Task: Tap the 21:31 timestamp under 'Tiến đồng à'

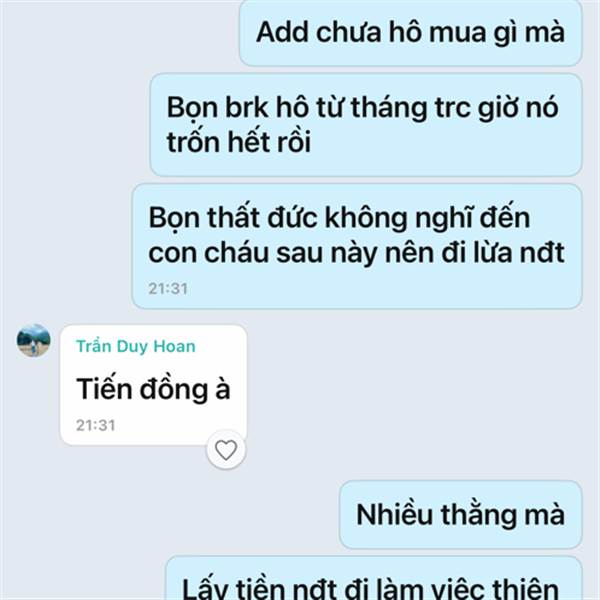Action: [96, 426]
